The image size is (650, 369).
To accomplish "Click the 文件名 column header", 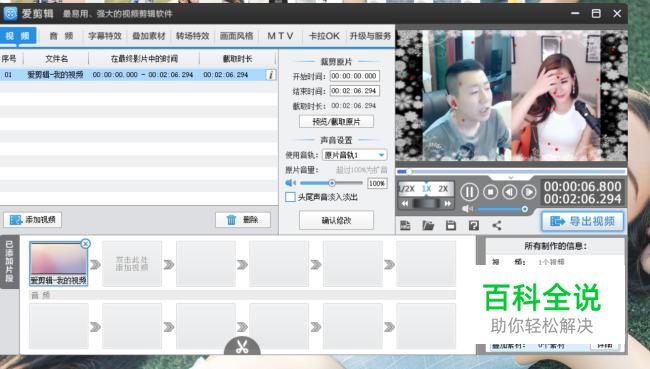I will (x=56, y=59).
